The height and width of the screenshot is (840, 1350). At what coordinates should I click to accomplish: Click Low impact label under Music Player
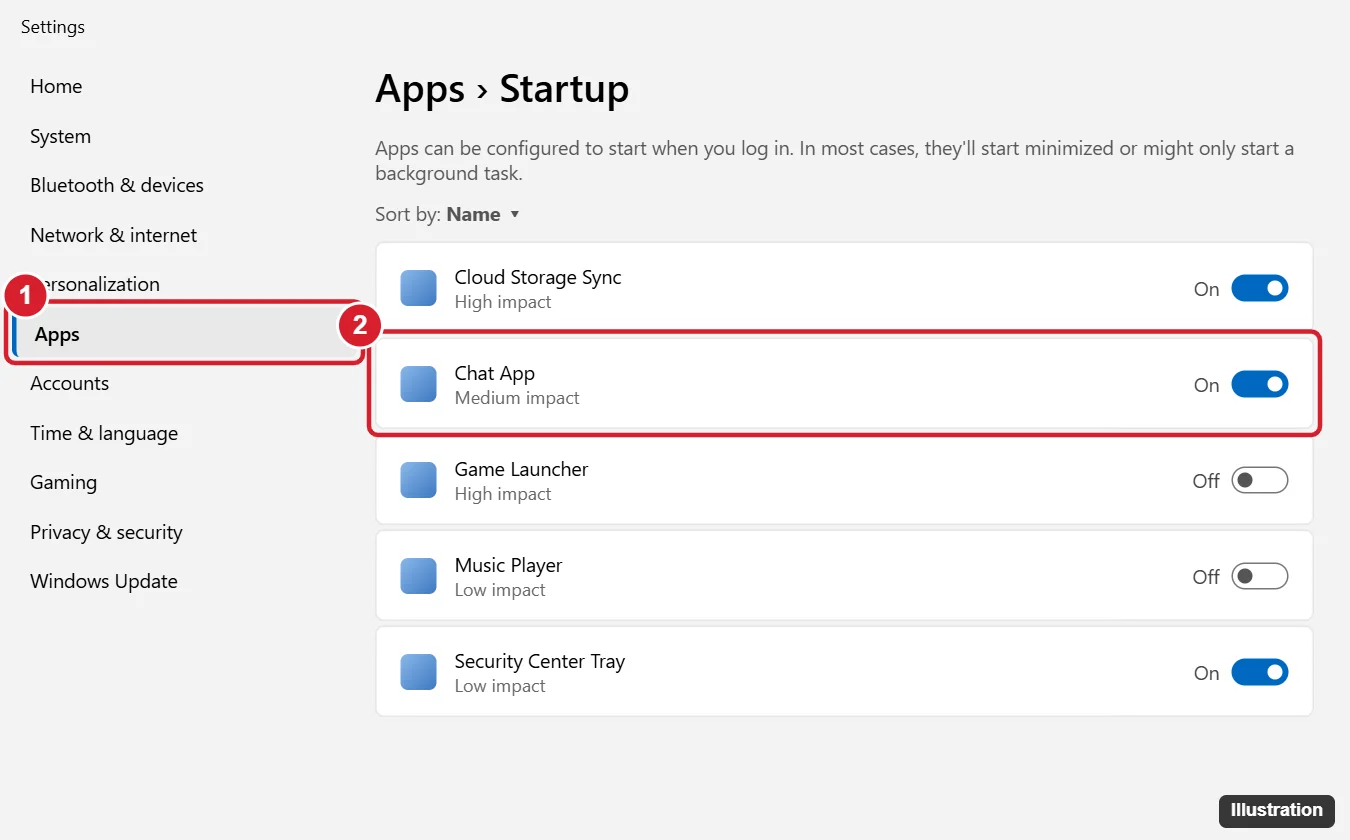pos(500,590)
